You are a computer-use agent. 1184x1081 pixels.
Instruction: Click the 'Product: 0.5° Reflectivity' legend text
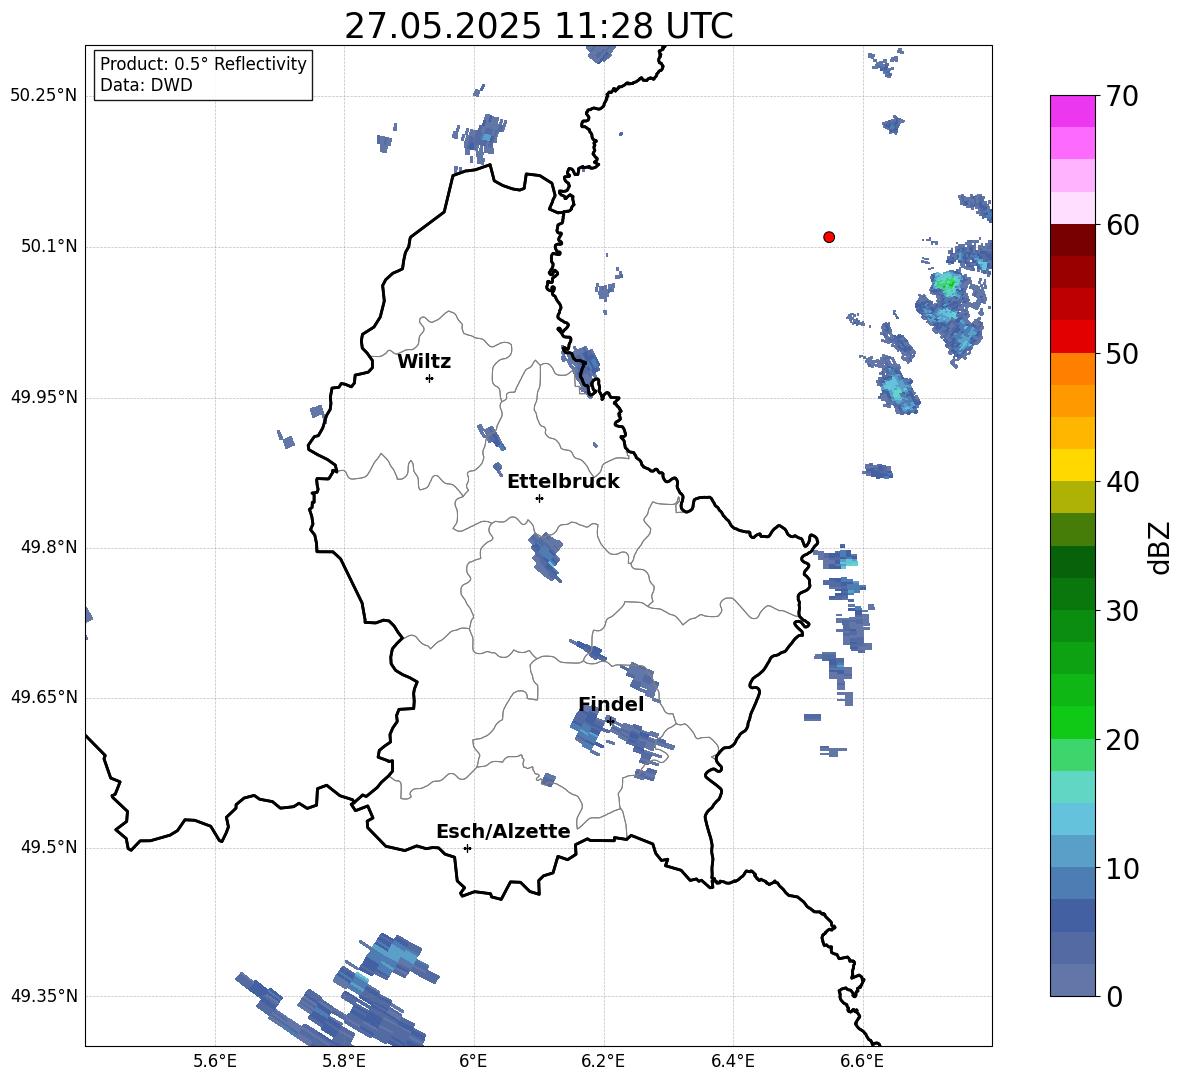click(x=203, y=64)
